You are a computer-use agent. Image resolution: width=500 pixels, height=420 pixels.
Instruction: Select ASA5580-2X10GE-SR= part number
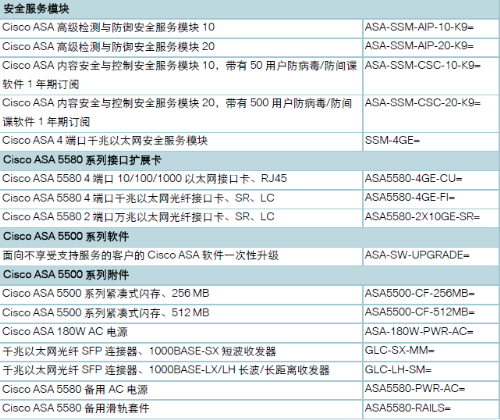(x=422, y=217)
